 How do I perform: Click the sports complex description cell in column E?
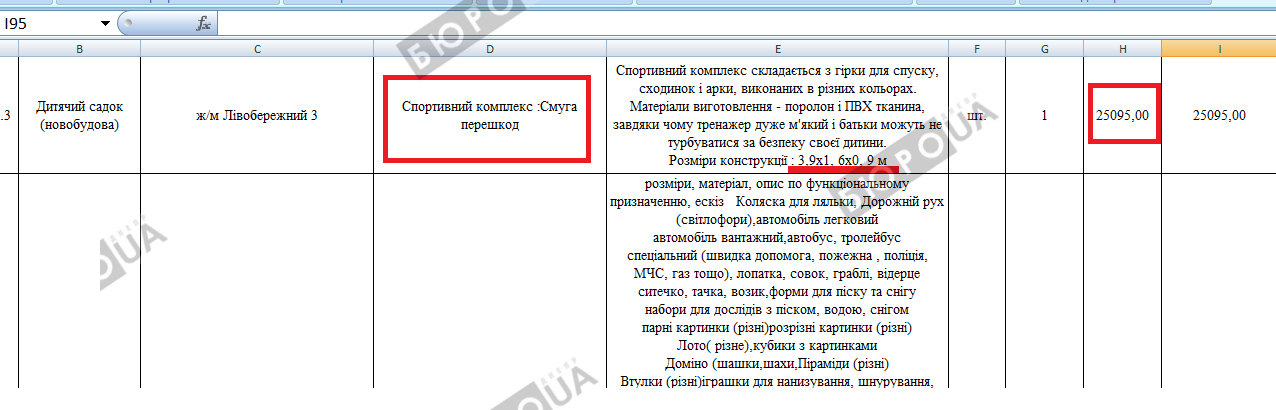[x=777, y=115]
